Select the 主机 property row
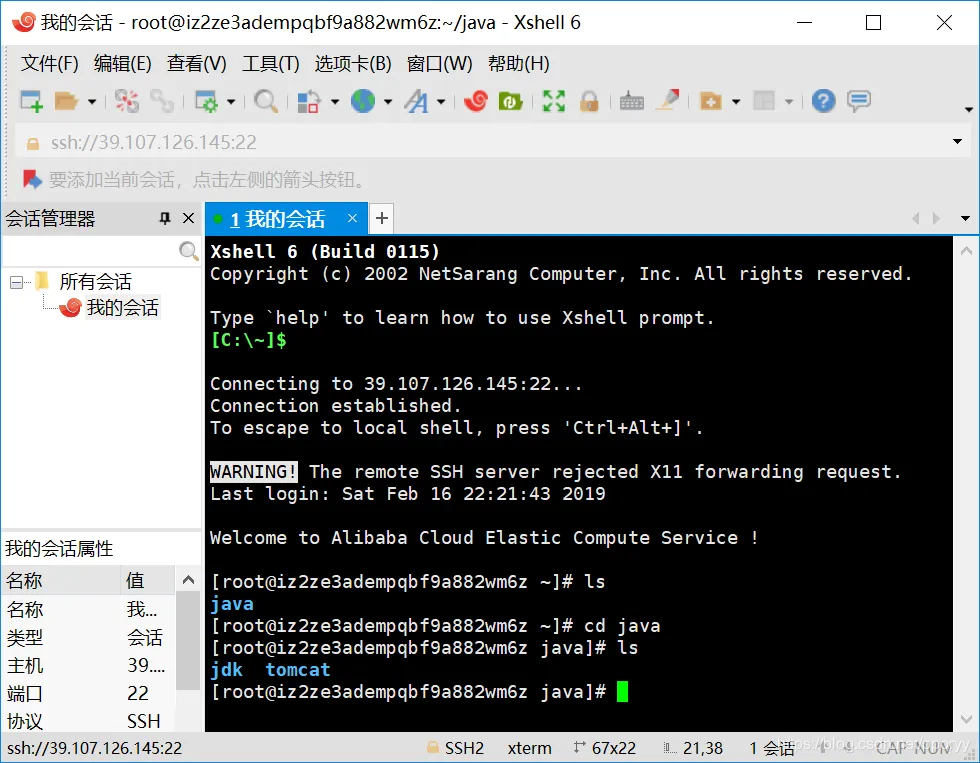980x763 pixels. (x=89, y=666)
